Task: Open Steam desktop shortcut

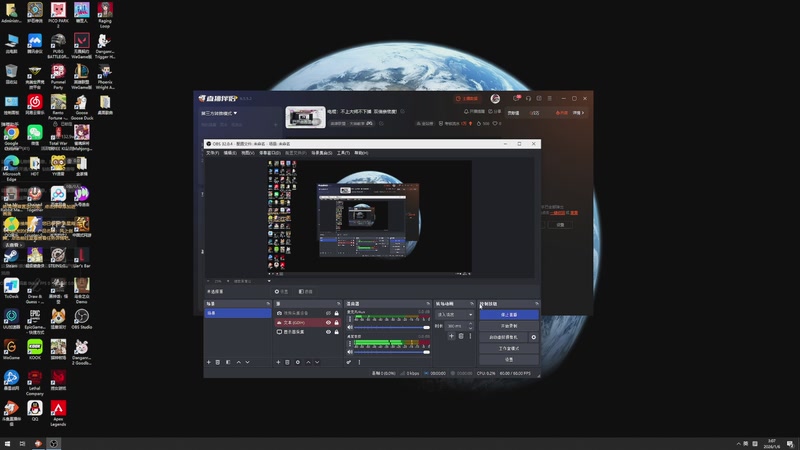Action: tap(11, 258)
